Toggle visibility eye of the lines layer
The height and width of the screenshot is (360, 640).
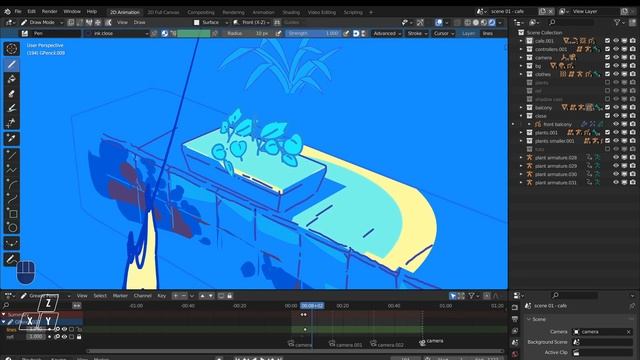[x=64, y=329]
